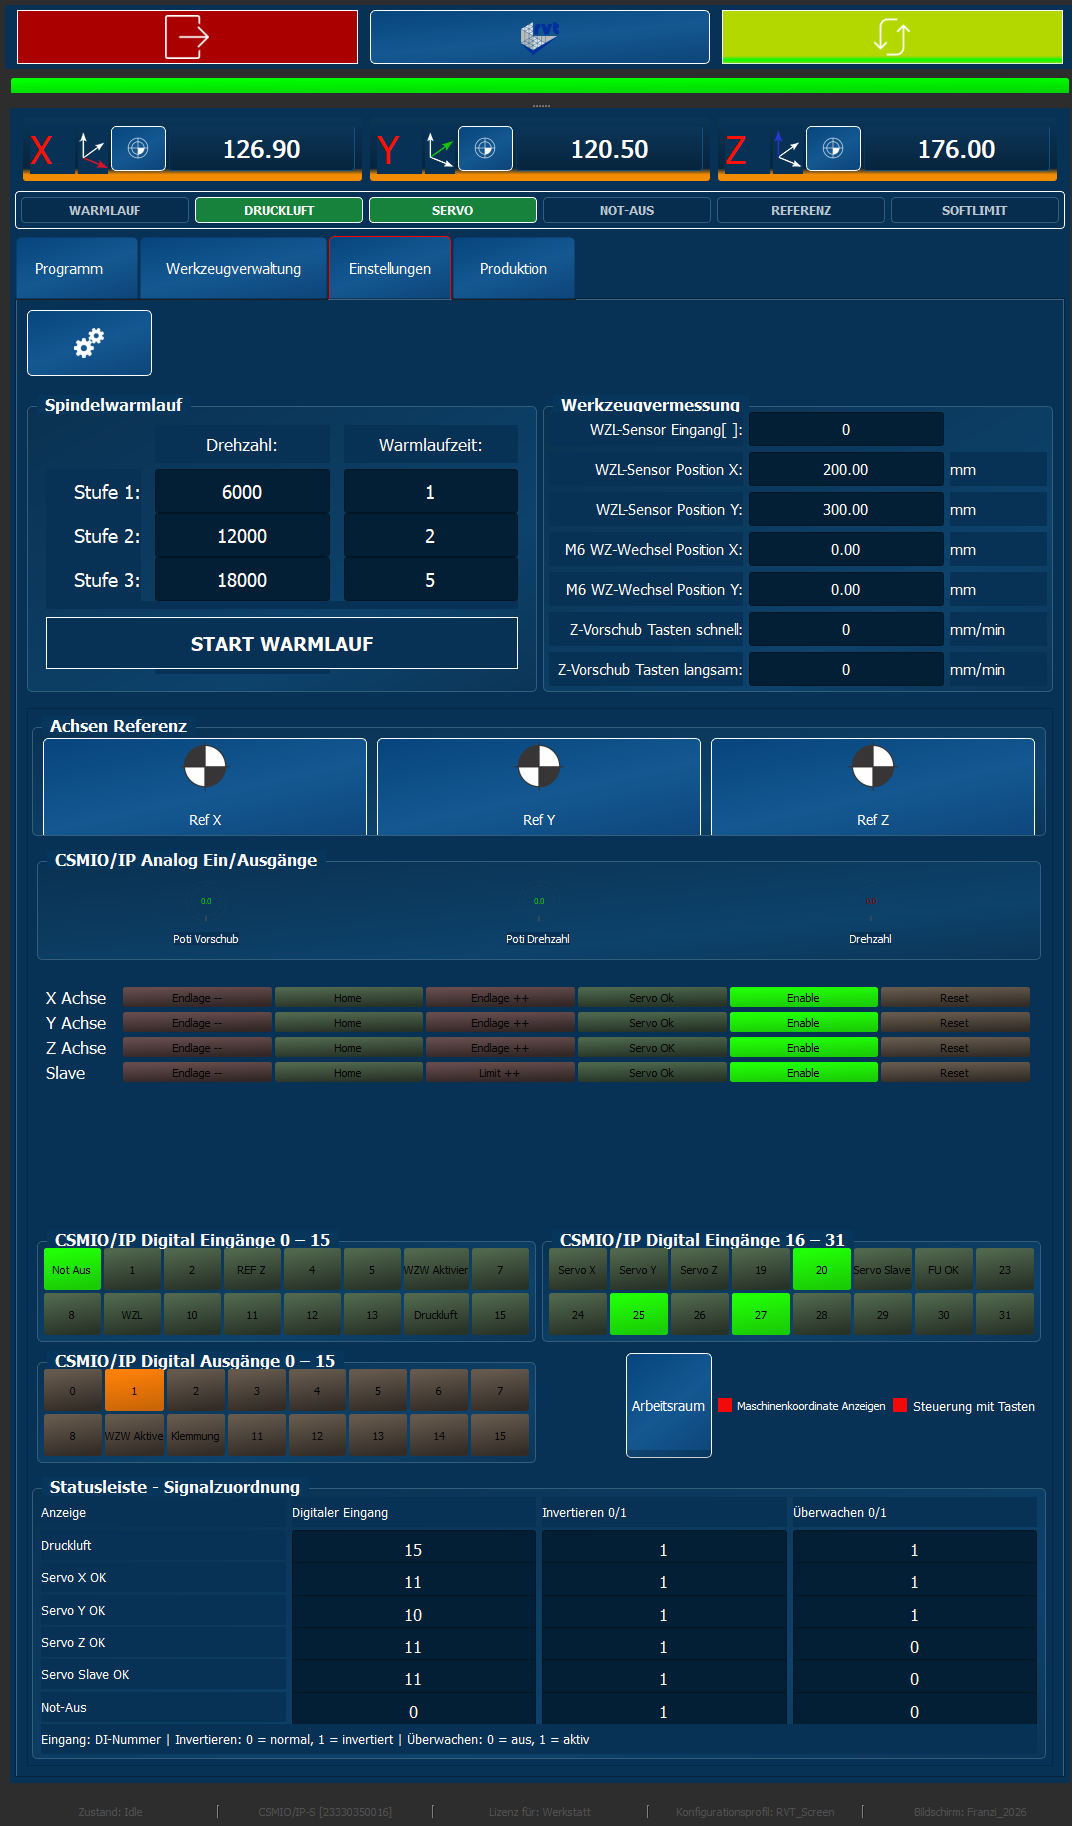The width and height of the screenshot is (1072, 1826).
Task: Toggle the Klemmung digital output
Action: [x=195, y=1436]
